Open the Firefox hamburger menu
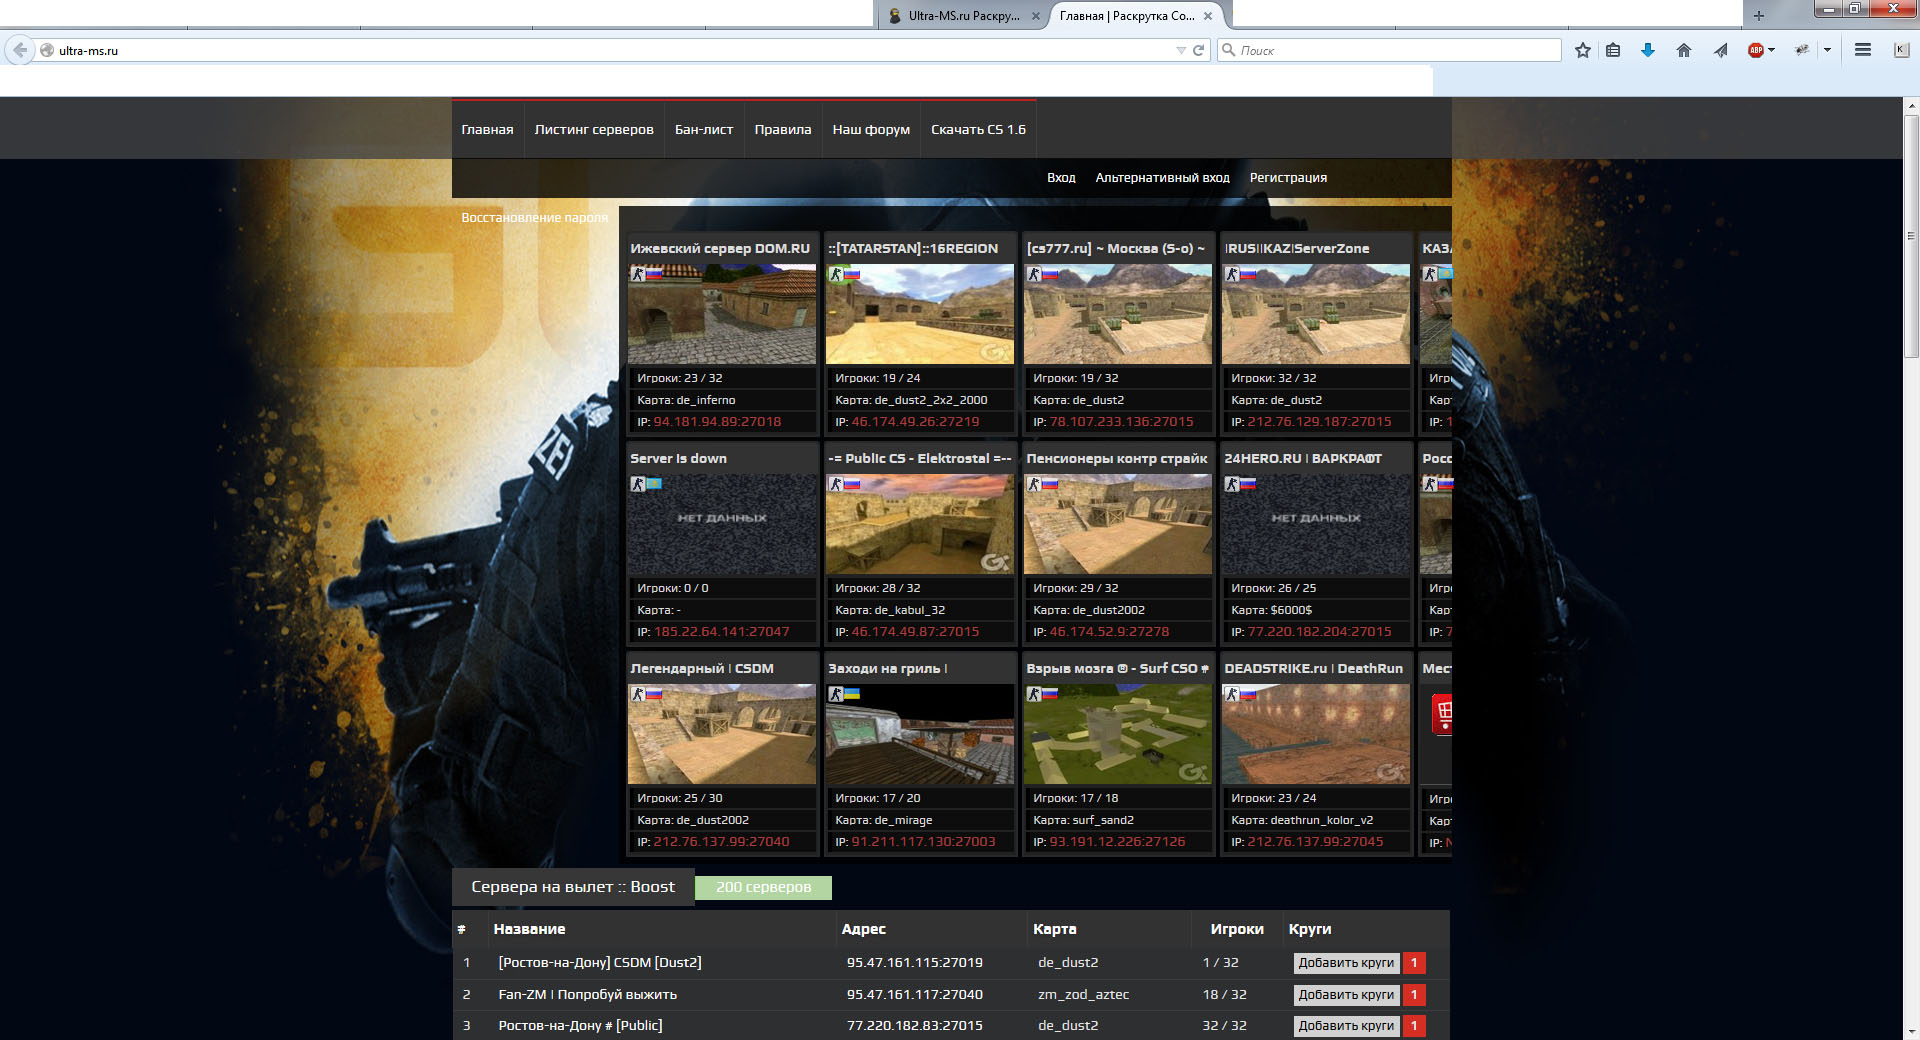The height and width of the screenshot is (1040, 1920). point(1863,50)
